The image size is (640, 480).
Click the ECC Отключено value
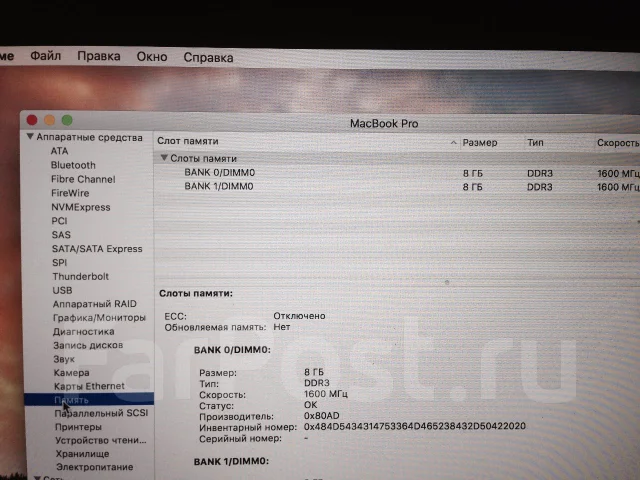pyautogui.click(x=299, y=316)
